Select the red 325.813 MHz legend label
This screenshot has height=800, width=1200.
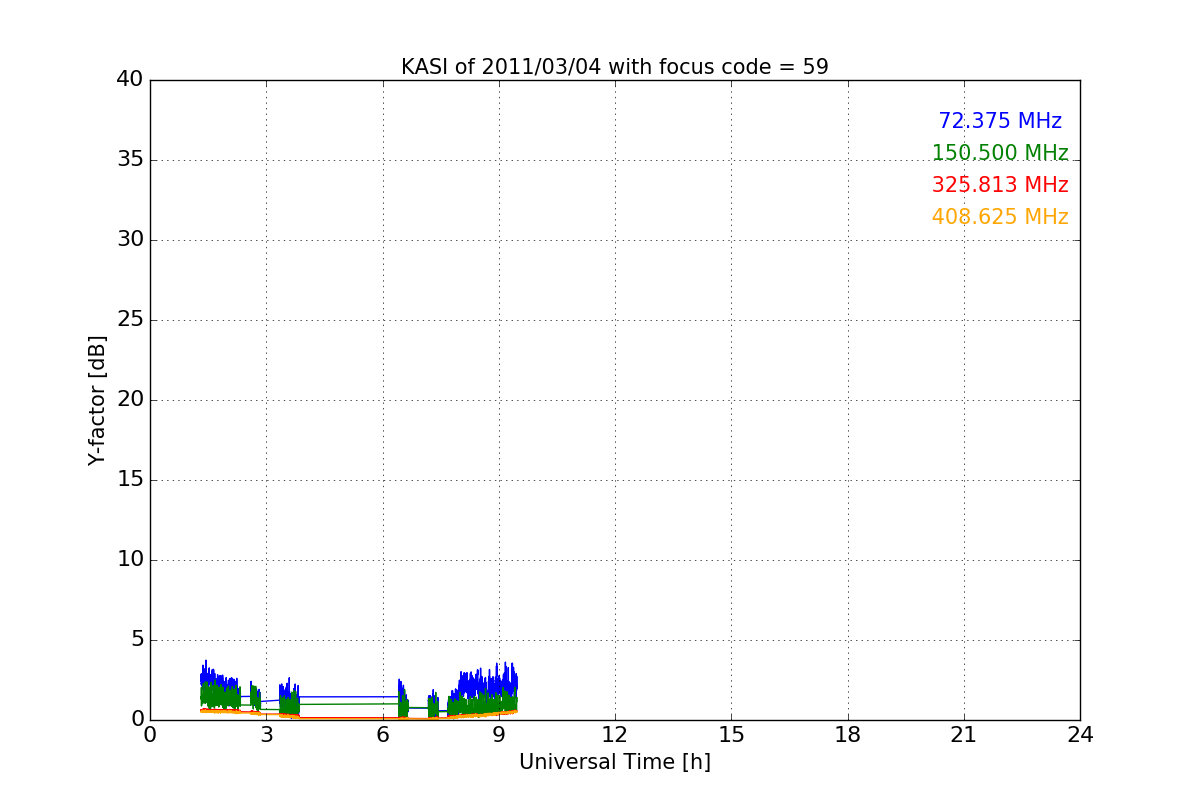click(1000, 185)
